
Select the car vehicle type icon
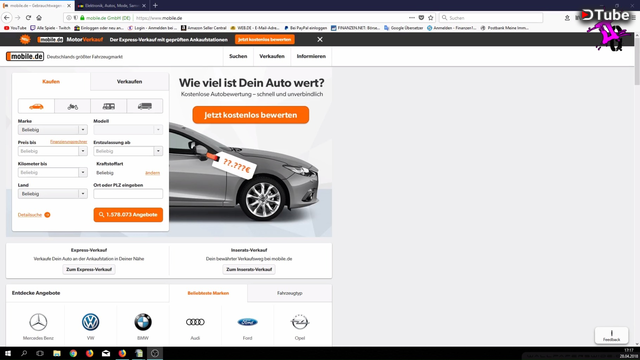pos(36,106)
